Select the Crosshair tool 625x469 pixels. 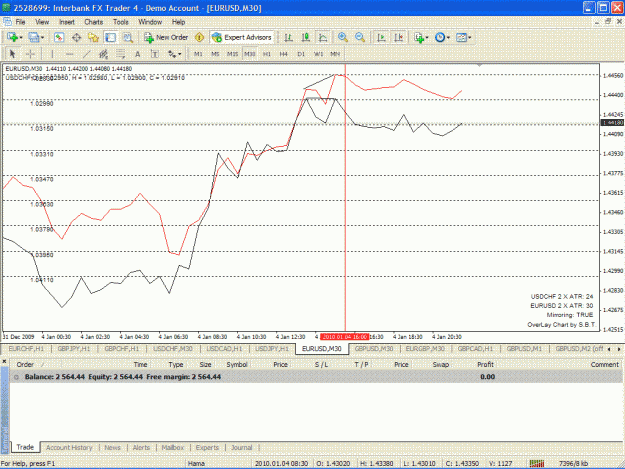pos(30,54)
